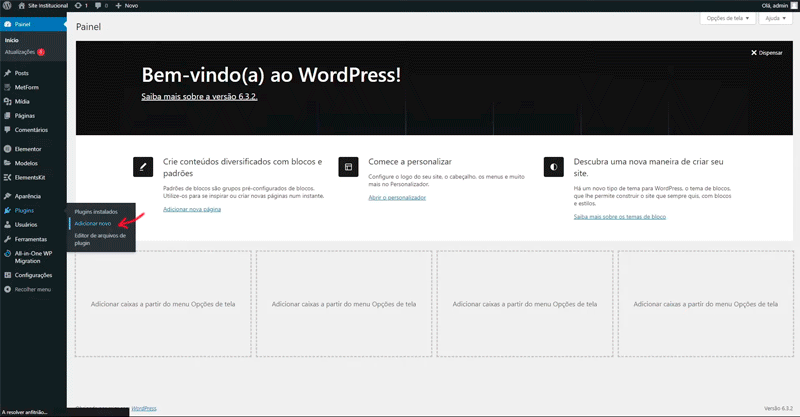800x417 pixels.
Task: Click the Plugins plug icon
Action: (x=8, y=210)
